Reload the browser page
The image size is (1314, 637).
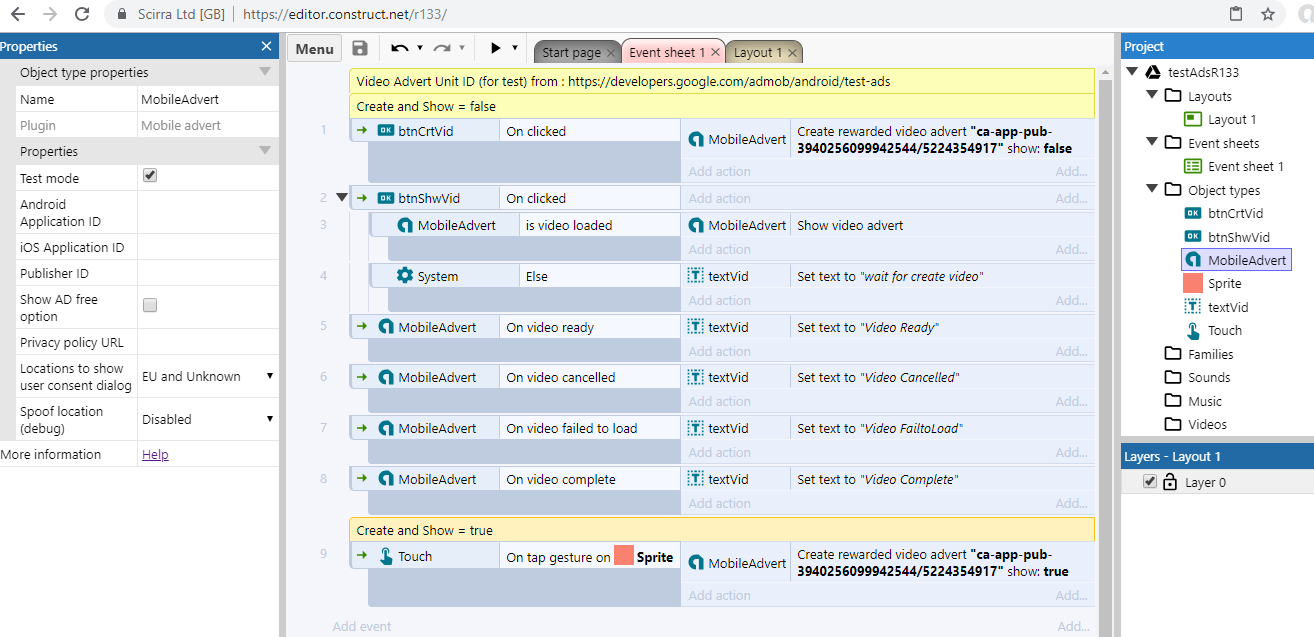click(x=83, y=14)
